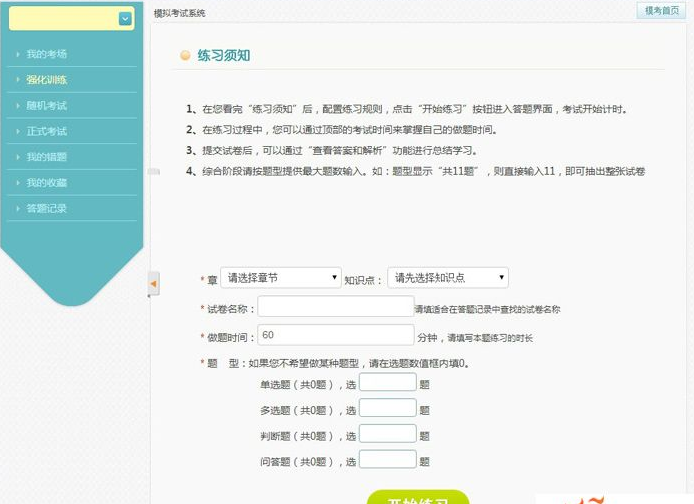Open the yellow dropdown at sidebar top

pos(72,18)
